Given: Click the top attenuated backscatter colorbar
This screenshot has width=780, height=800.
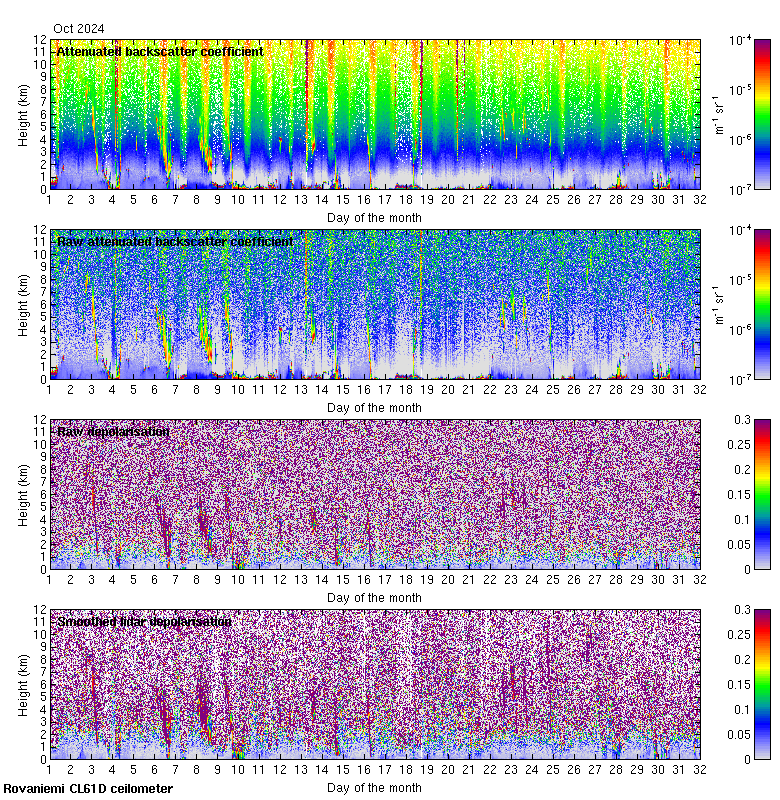Looking at the screenshot, I should pos(734,114).
